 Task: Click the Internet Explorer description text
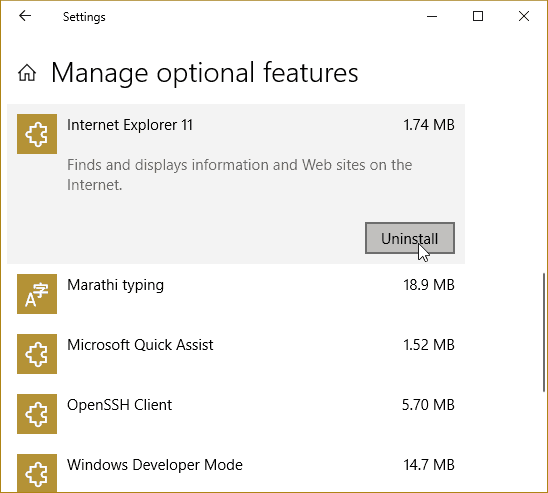[239, 175]
